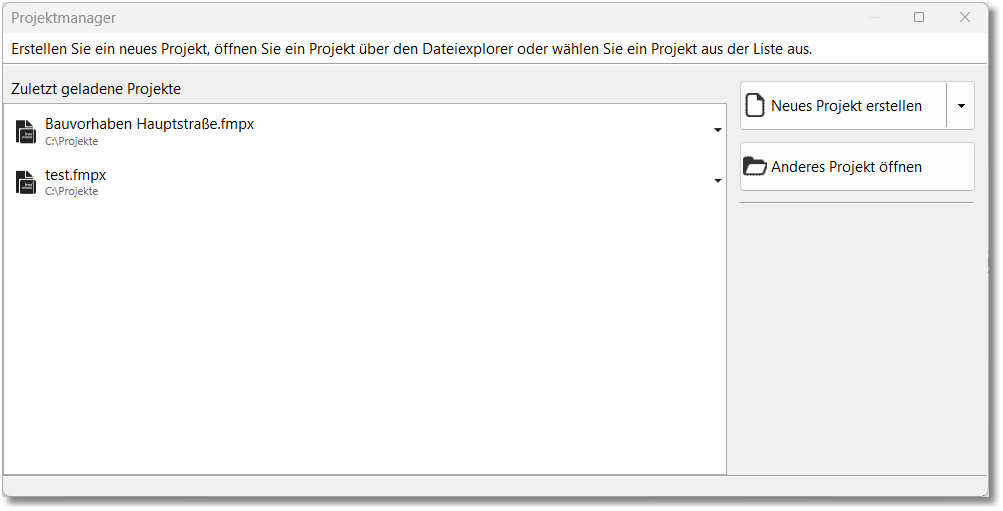
Task: Maximize the Projektmanager window
Action: [919, 17]
